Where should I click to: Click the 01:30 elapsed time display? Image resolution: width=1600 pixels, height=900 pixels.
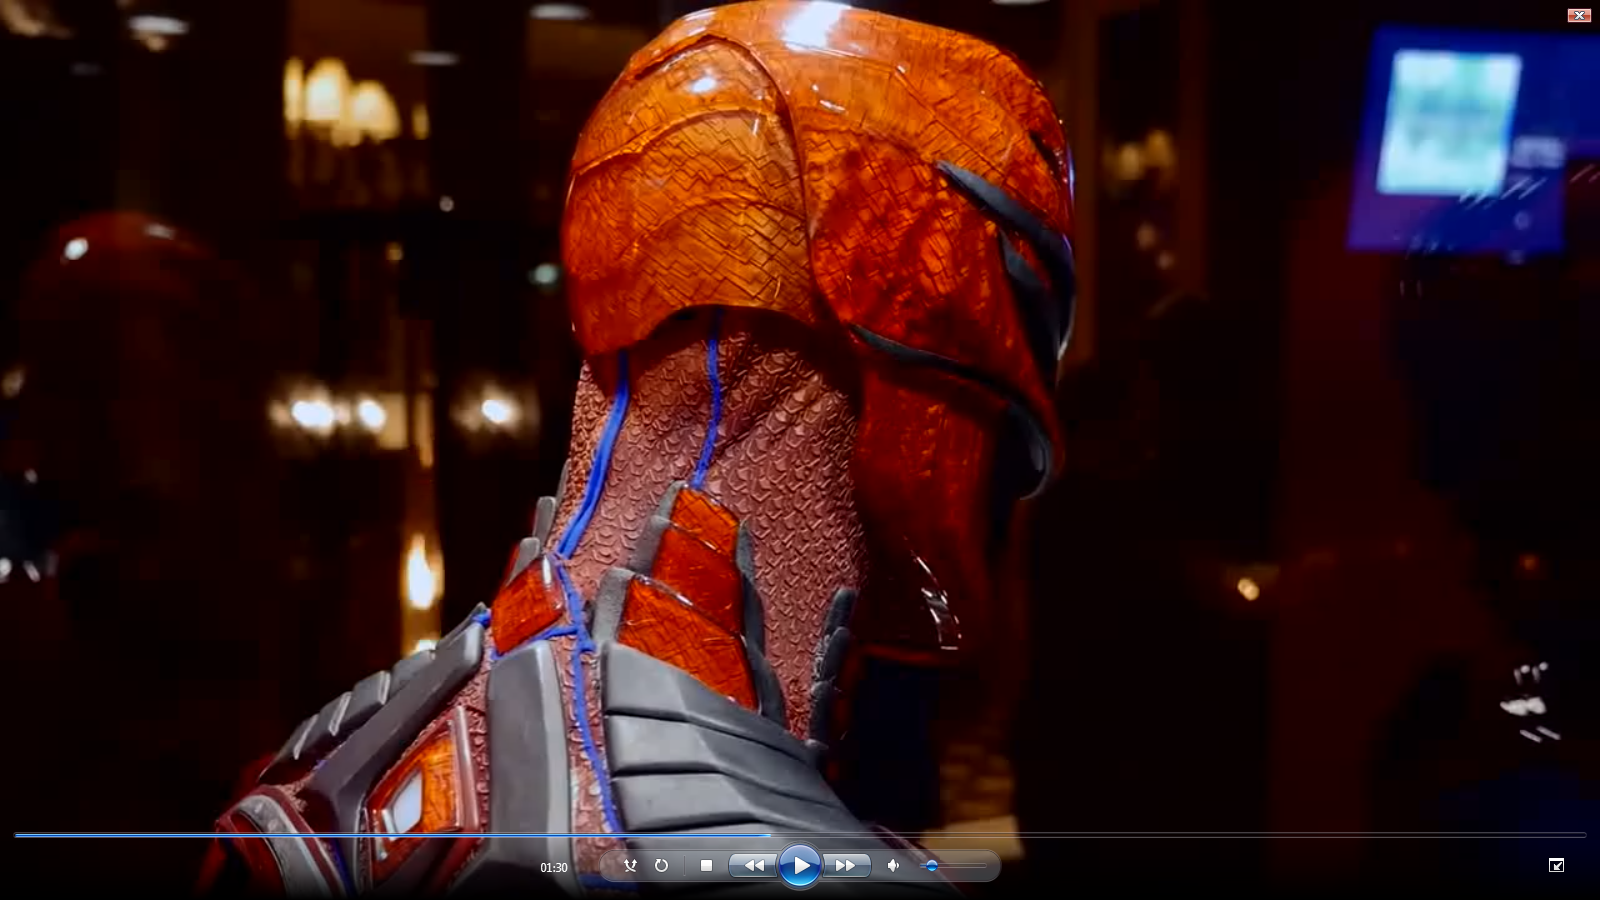554,868
